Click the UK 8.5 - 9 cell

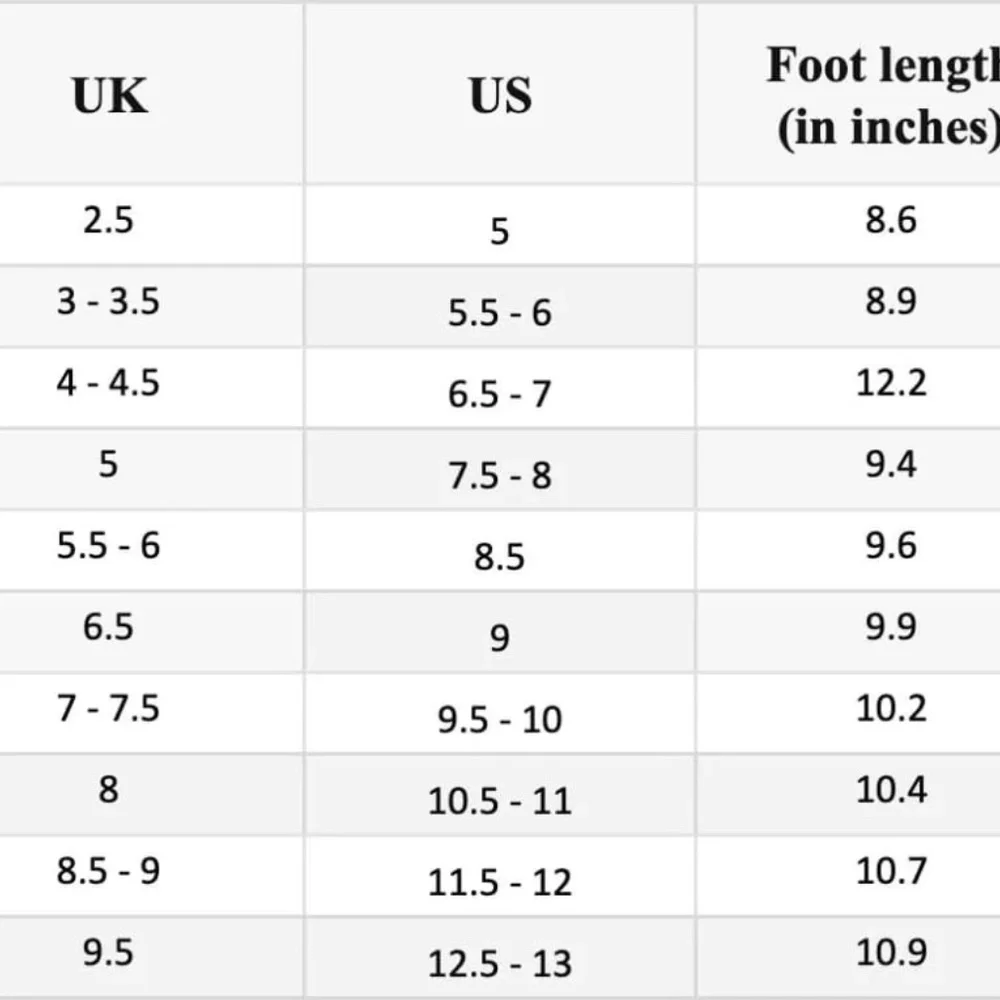pyautogui.click(x=108, y=871)
